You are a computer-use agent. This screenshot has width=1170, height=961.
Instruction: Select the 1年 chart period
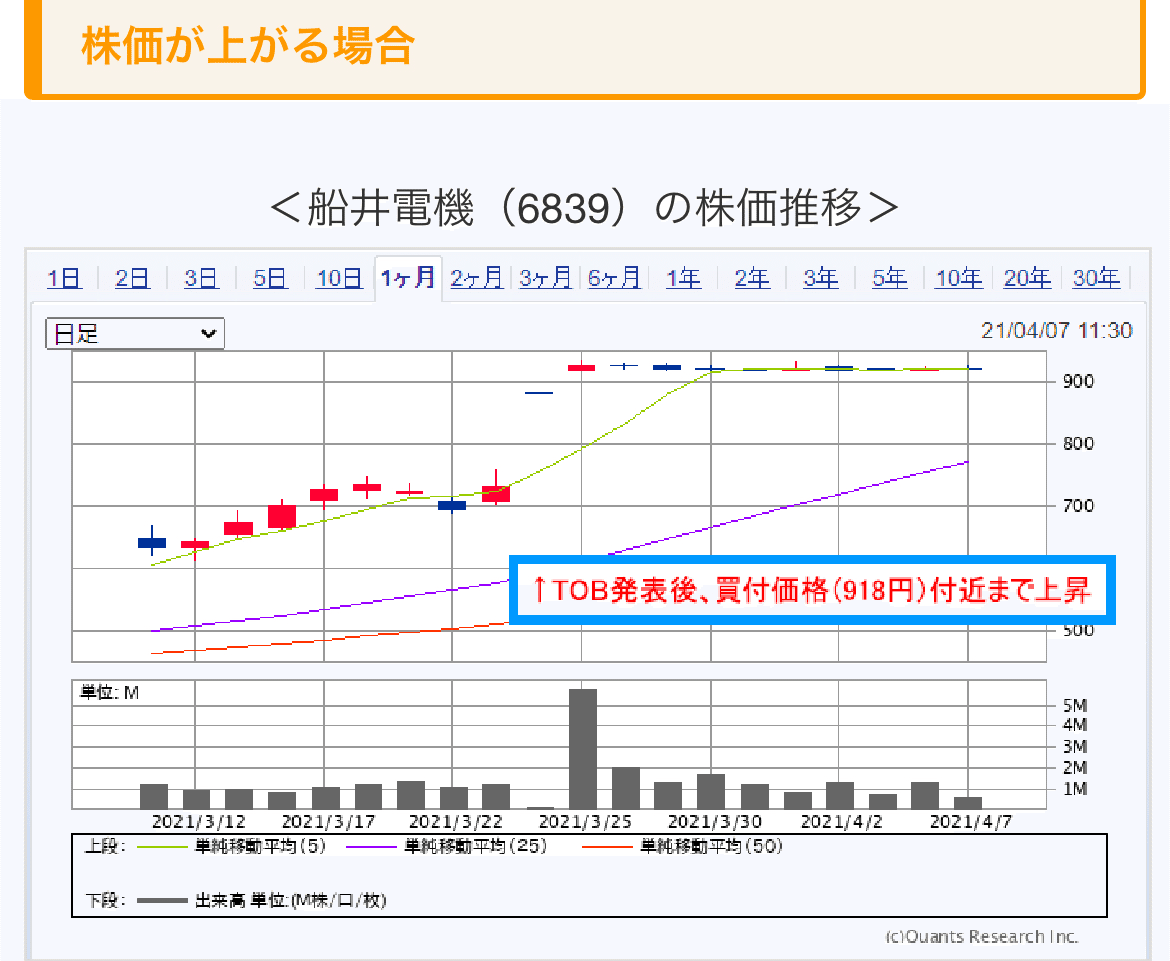tap(683, 278)
